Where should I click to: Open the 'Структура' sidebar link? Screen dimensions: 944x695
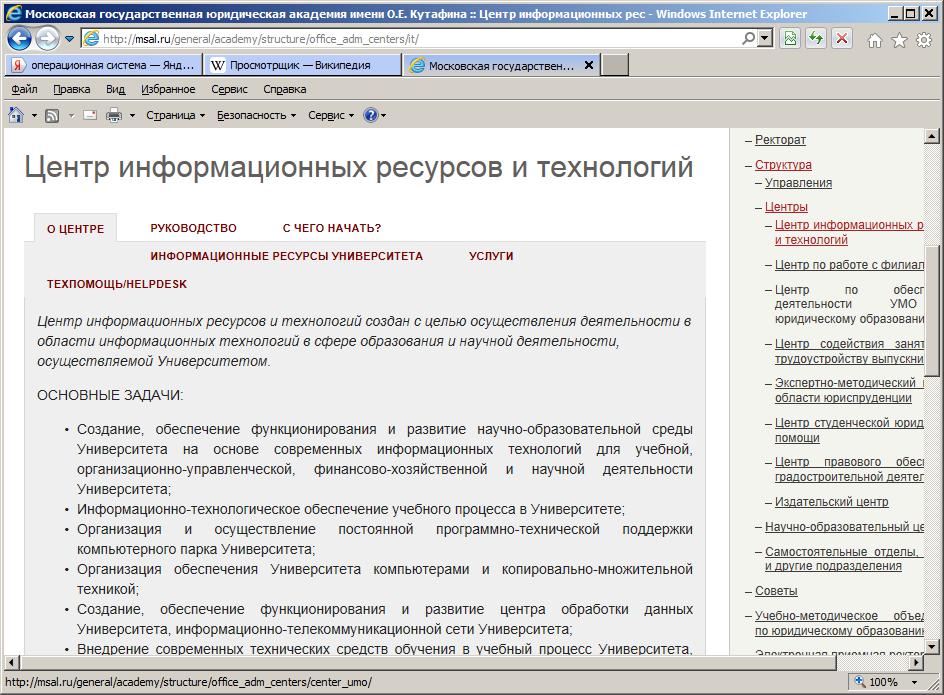(x=783, y=164)
